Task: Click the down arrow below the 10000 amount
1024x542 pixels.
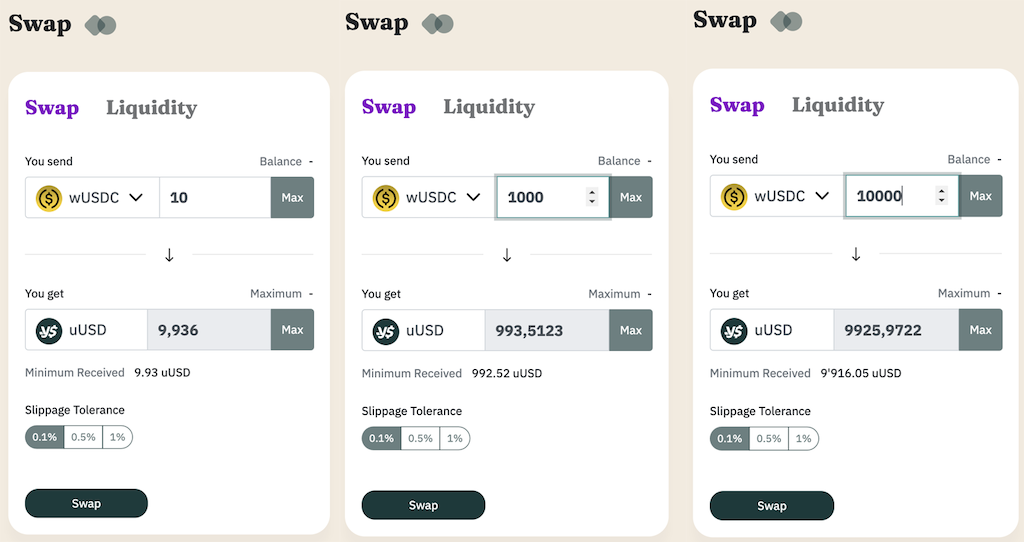Action: click(x=855, y=254)
